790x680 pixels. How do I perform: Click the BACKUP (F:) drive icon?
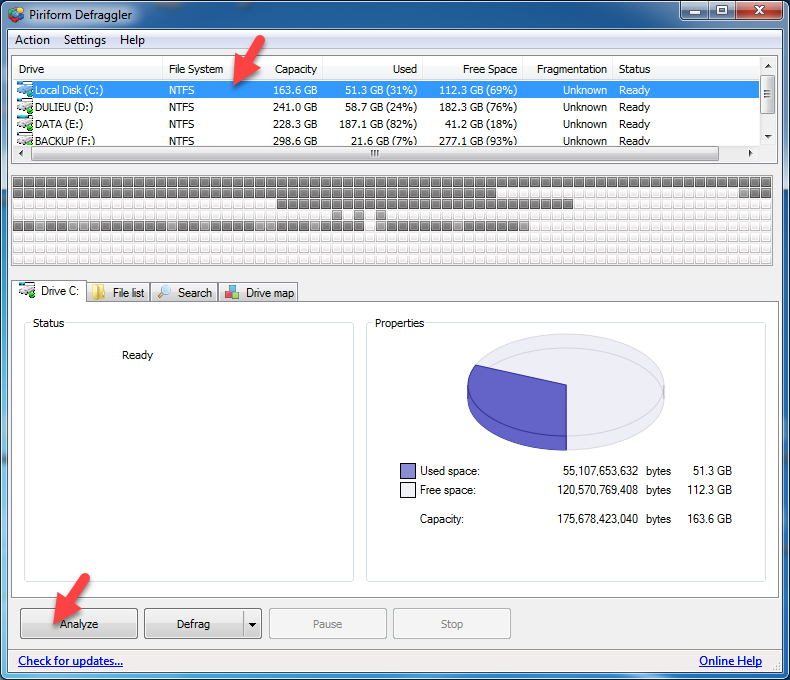[25, 140]
